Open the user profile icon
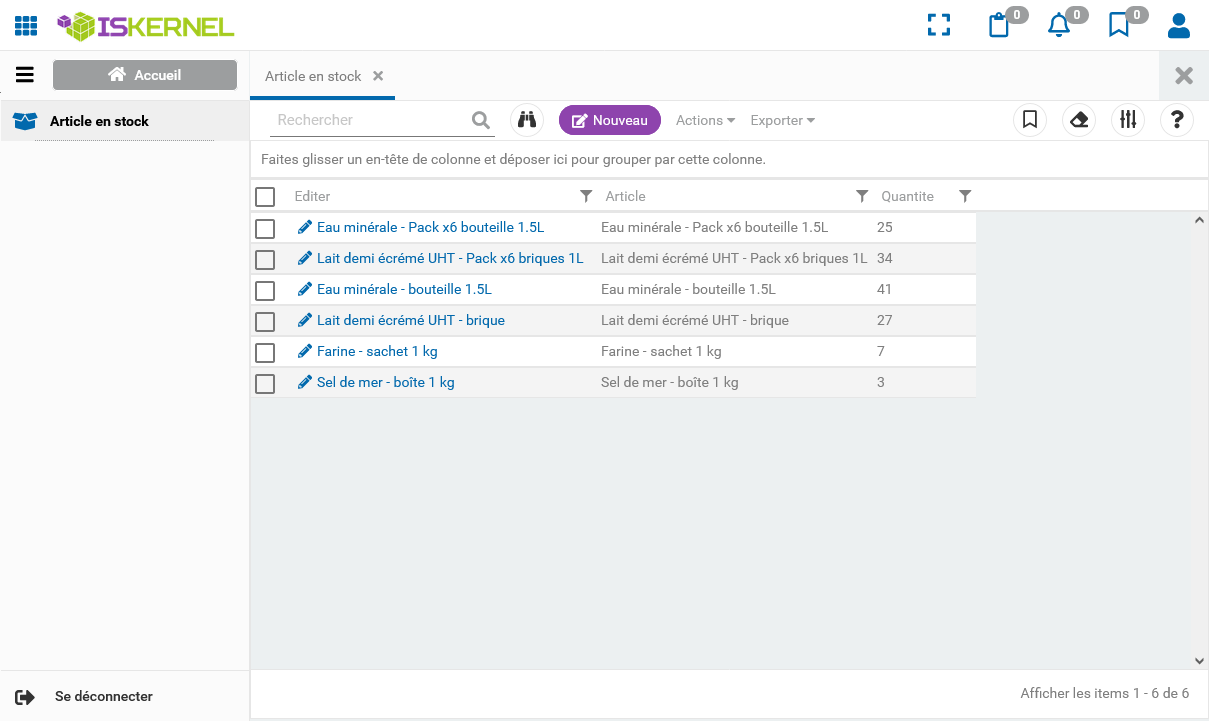 coord(1179,25)
